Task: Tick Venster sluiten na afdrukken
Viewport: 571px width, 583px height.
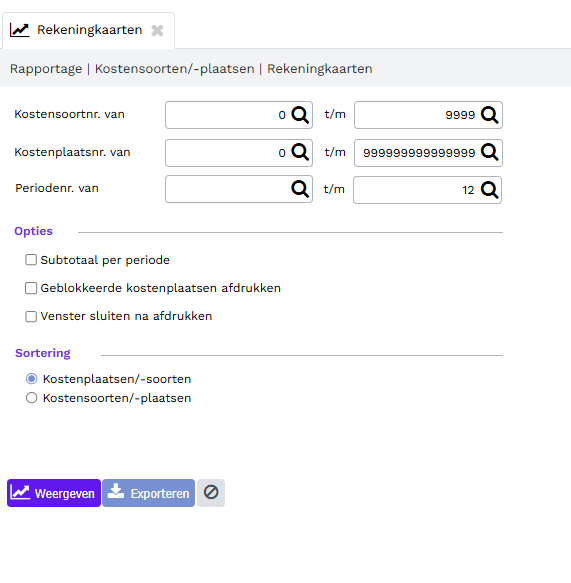Action: tap(31, 316)
